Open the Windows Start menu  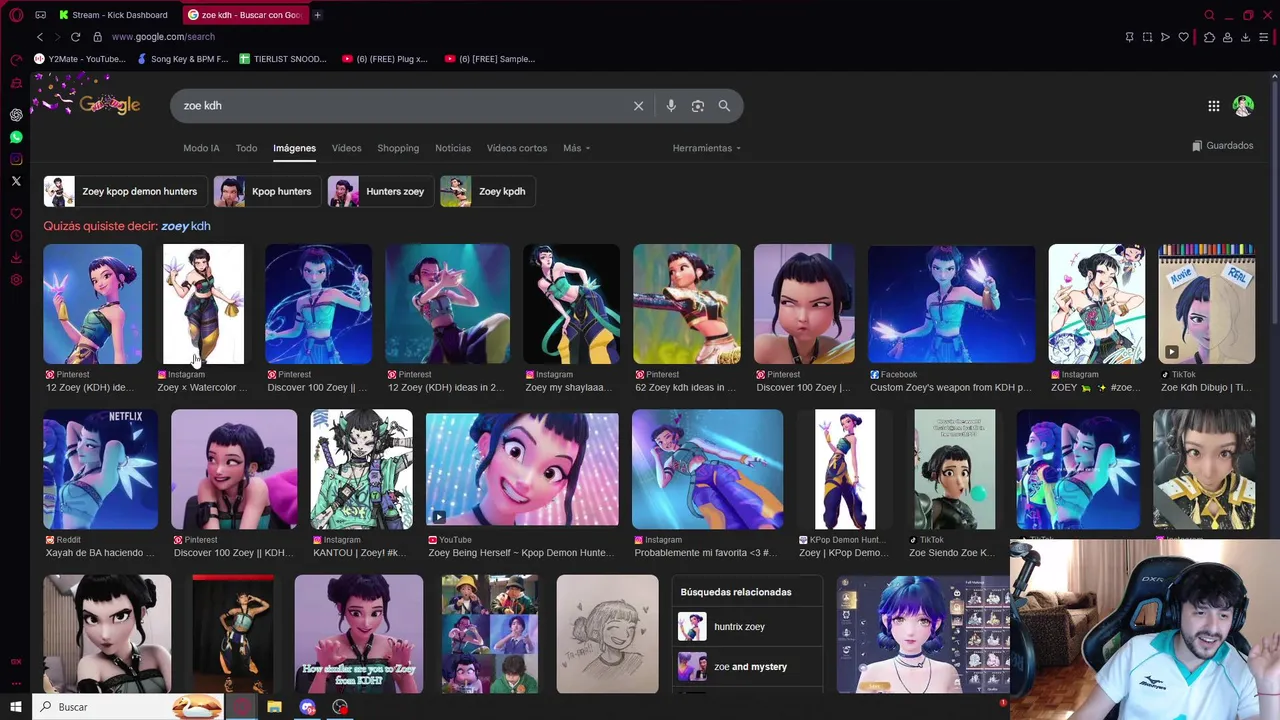point(16,707)
